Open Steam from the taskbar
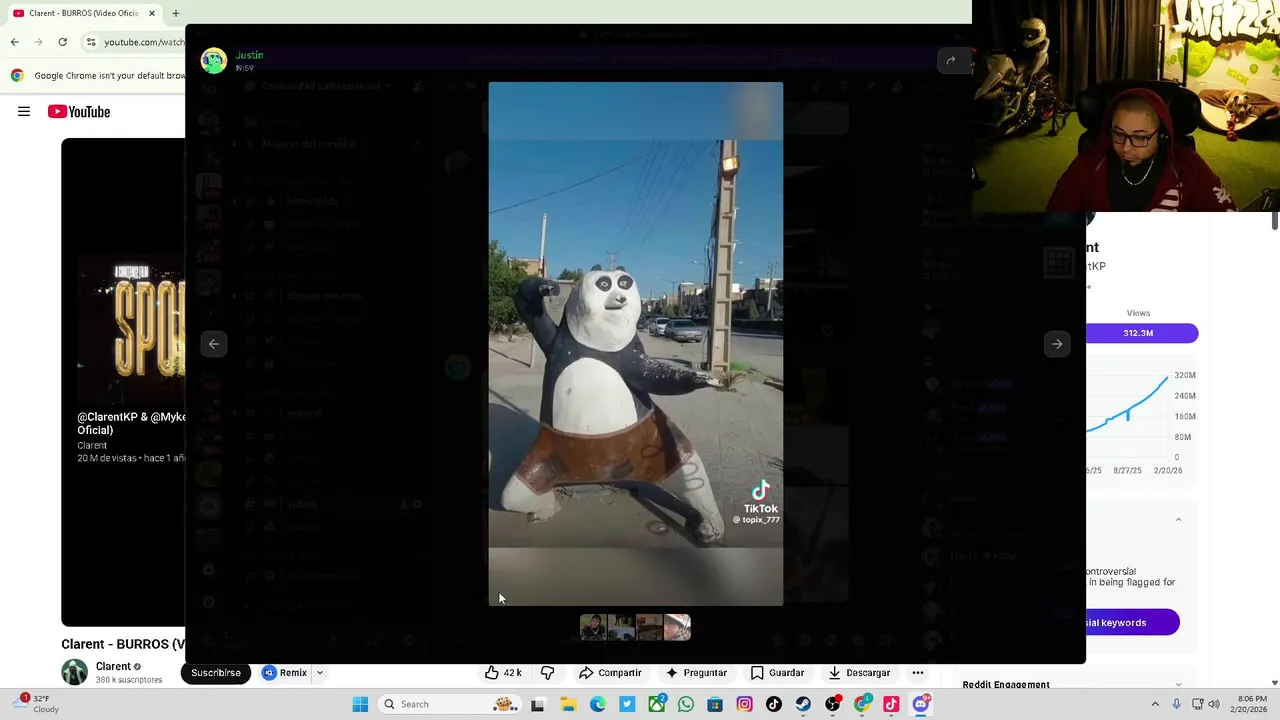Image resolution: width=1280 pixels, height=720 pixels. tap(803, 704)
